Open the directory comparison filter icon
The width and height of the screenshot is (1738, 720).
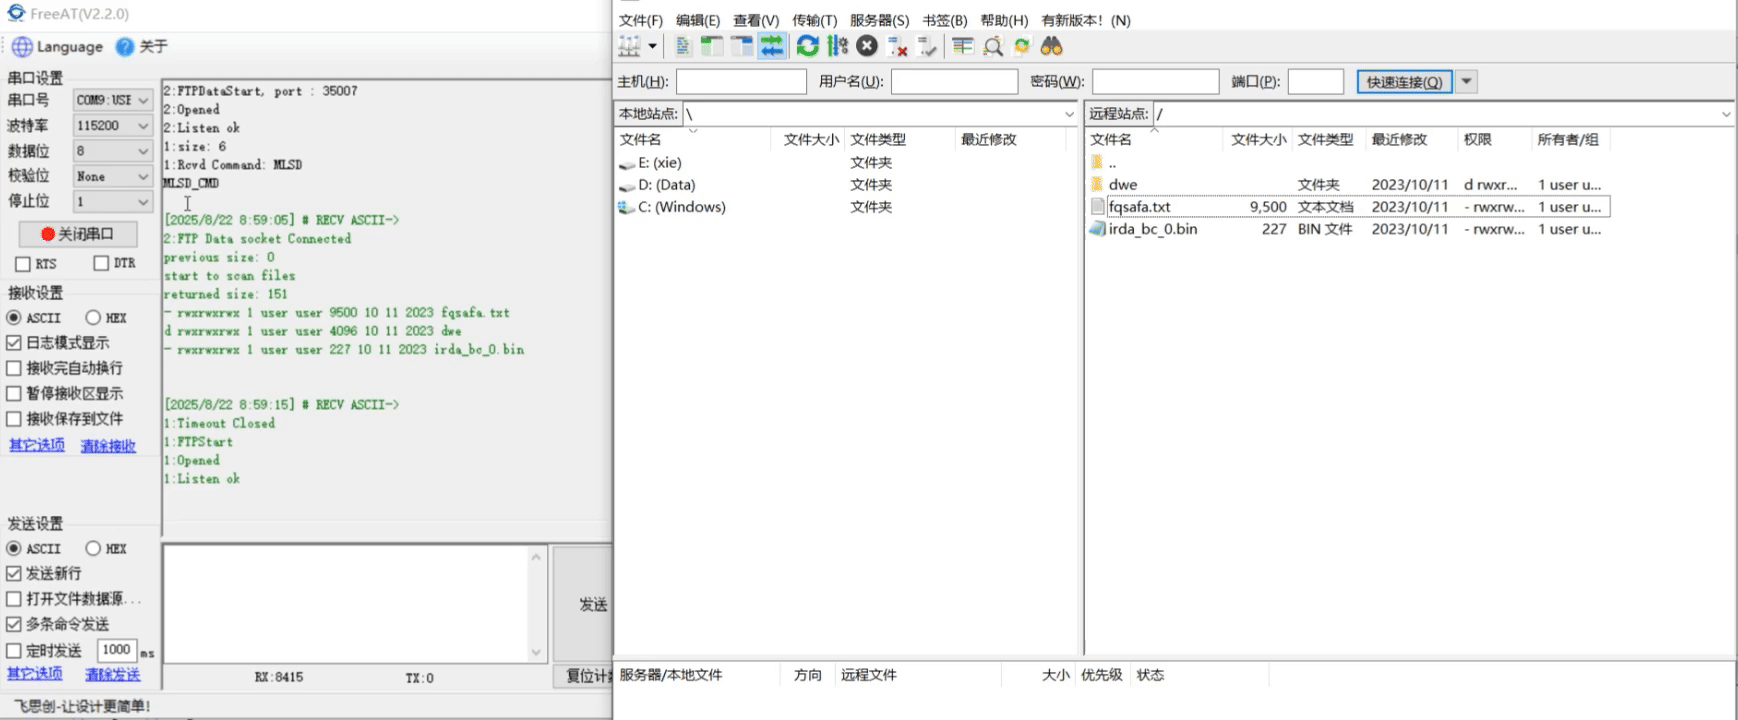[x=962, y=46]
